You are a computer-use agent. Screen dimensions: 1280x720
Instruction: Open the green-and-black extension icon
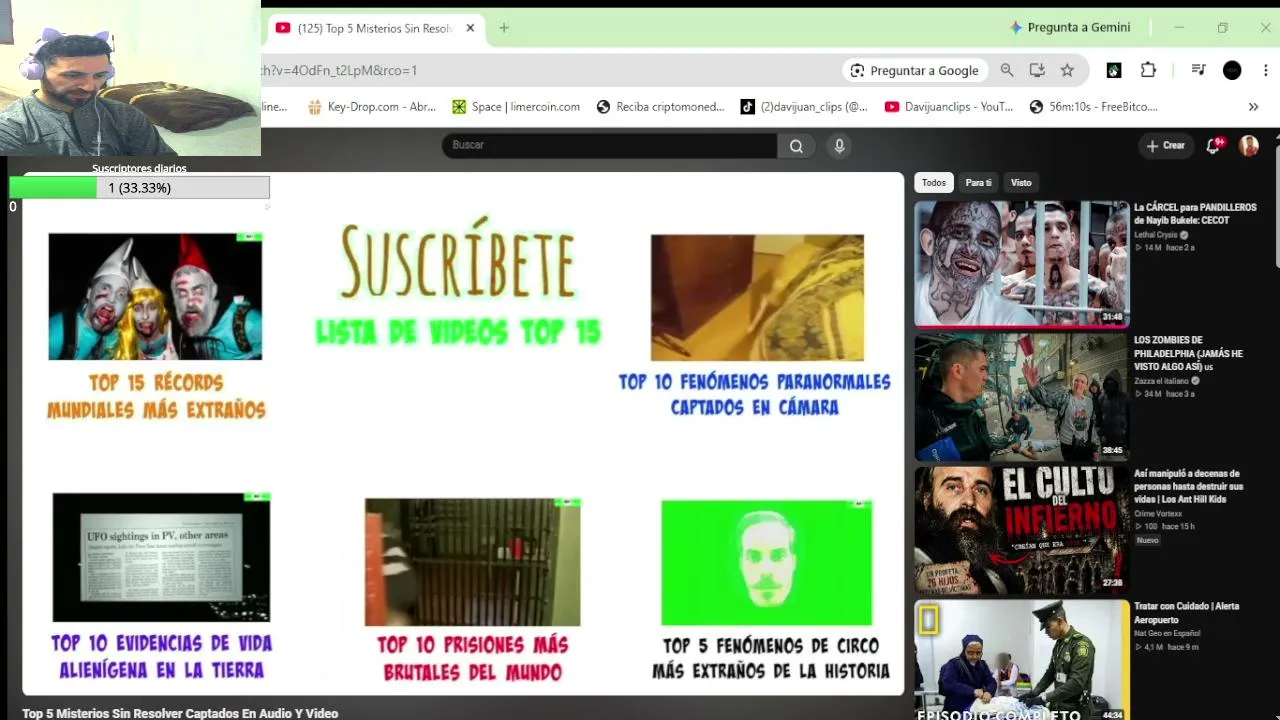tap(1113, 70)
